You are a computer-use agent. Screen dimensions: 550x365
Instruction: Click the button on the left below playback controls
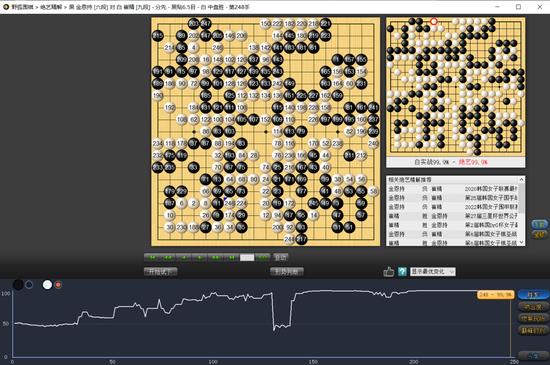pos(161,271)
